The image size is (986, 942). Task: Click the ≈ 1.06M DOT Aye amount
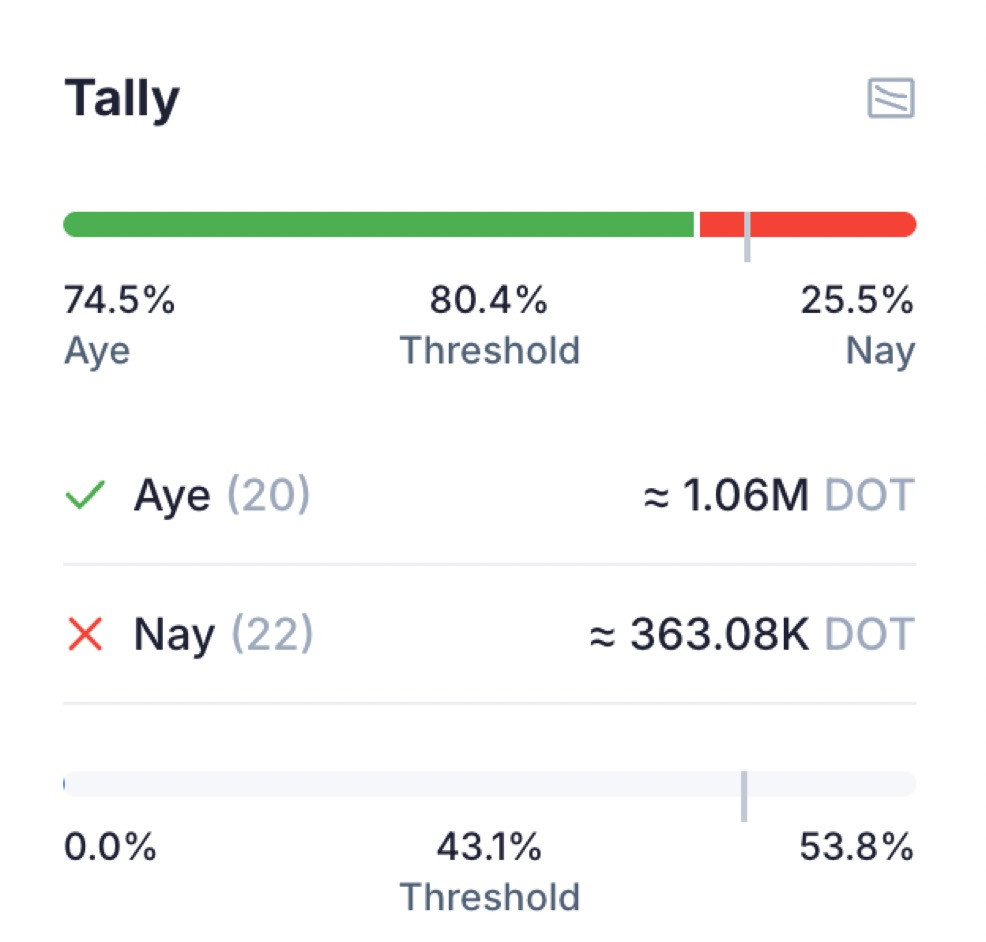(x=779, y=495)
